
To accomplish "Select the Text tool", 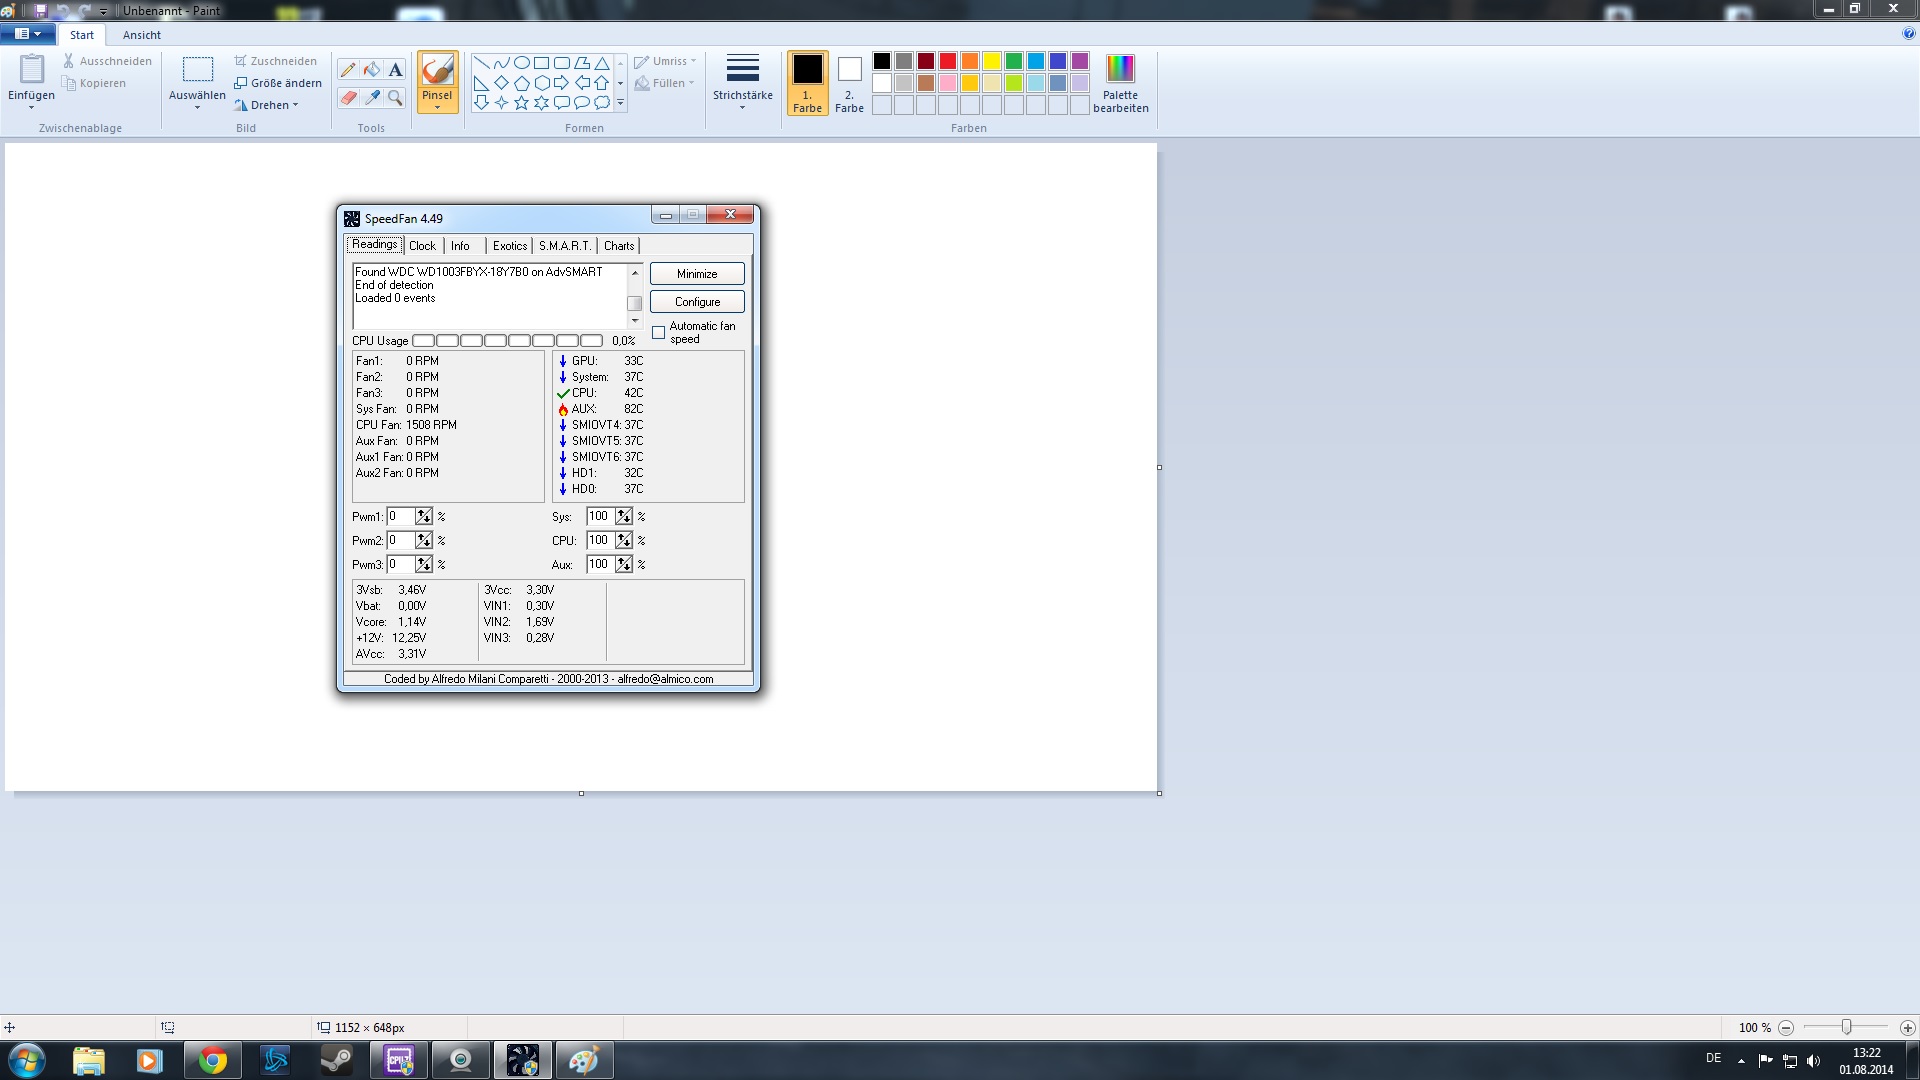I will tap(396, 70).
